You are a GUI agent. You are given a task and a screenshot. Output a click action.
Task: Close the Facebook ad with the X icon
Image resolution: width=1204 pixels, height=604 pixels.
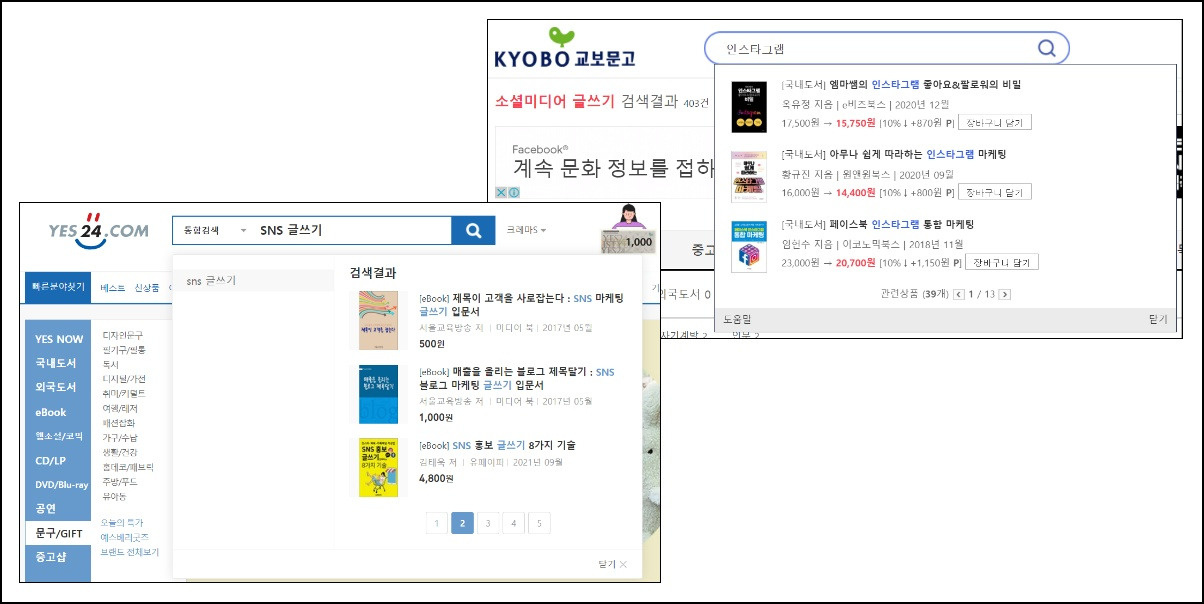[x=501, y=192]
